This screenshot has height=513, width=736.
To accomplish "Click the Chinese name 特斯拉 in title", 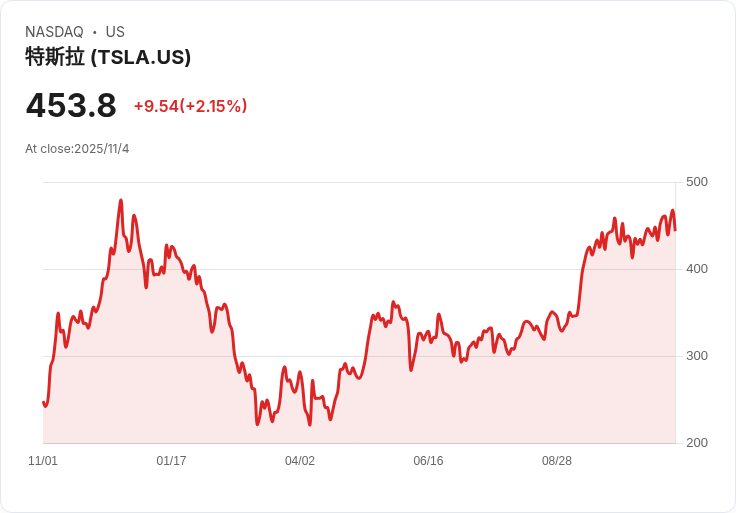I will pyautogui.click(x=55, y=57).
